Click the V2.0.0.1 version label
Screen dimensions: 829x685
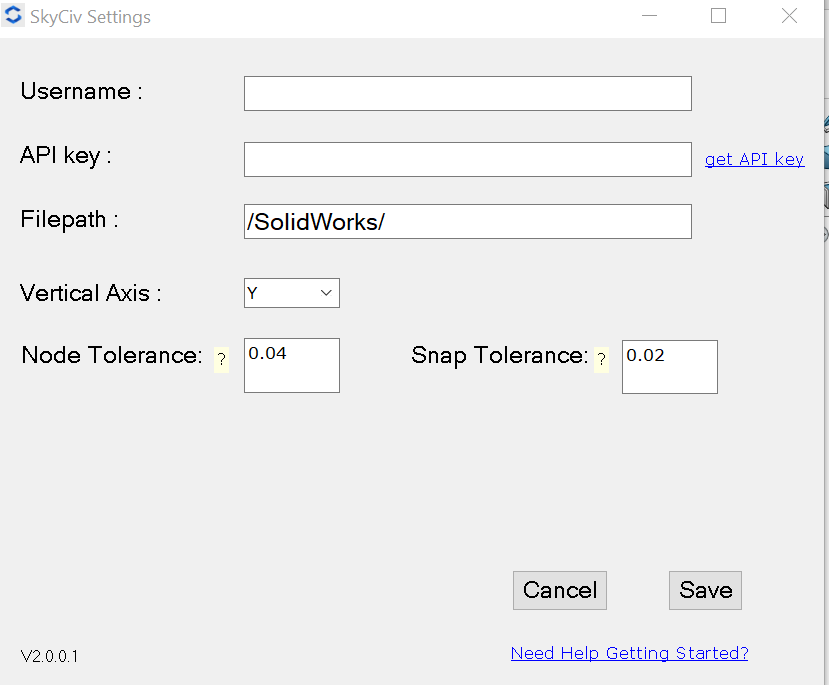(x=50, y=656)
